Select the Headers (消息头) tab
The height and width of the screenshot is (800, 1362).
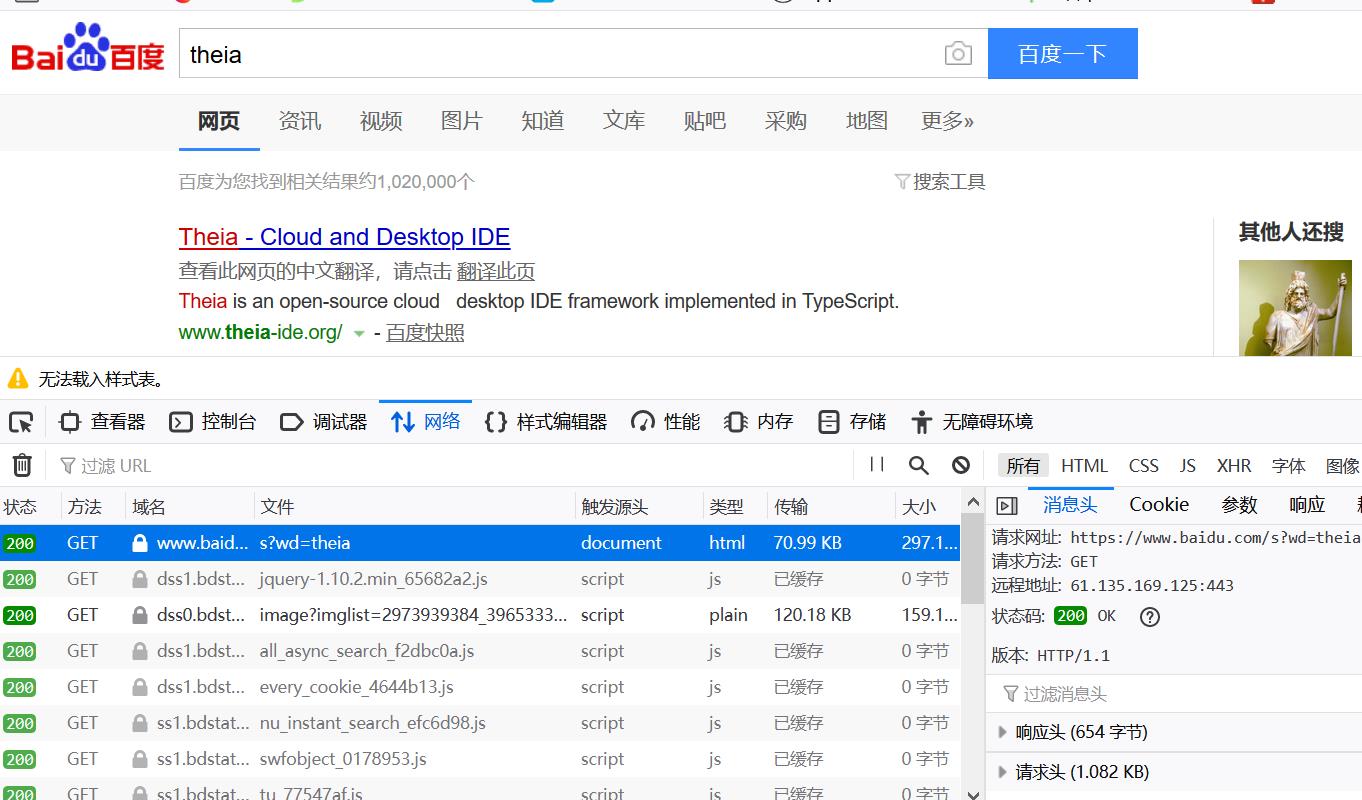click(x=1069, y=505)
